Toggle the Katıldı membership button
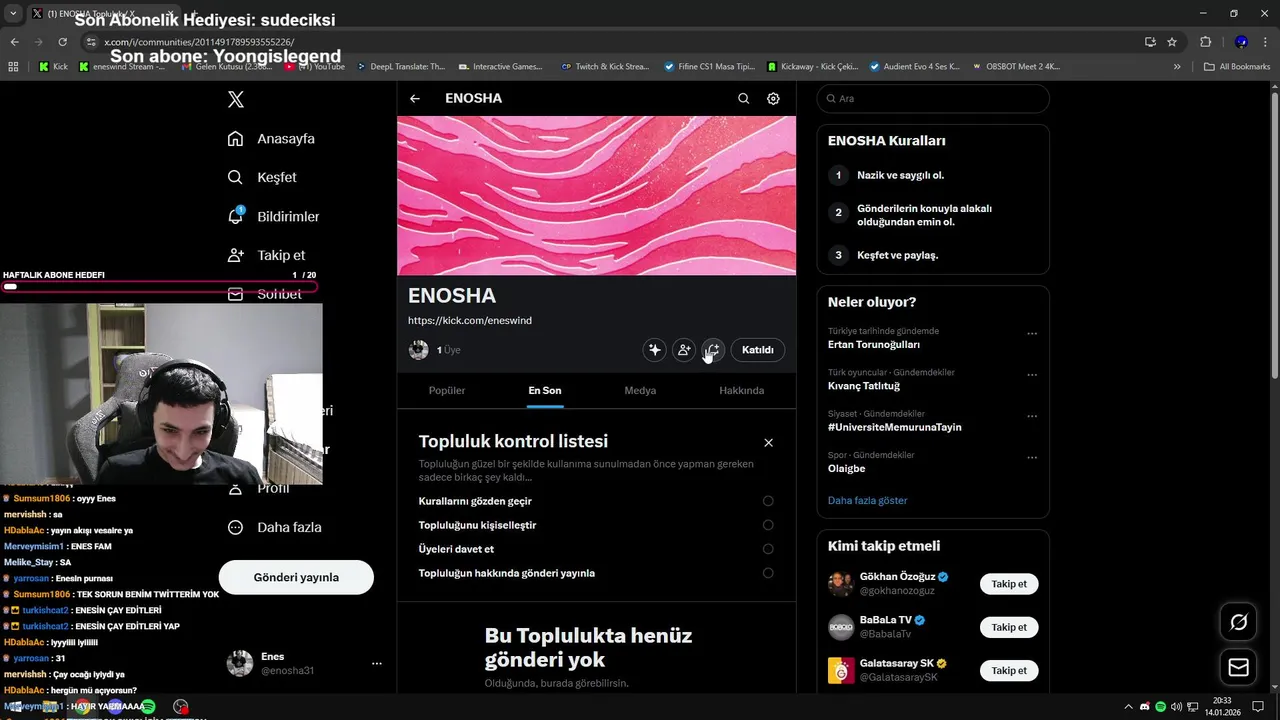The height and width of the screenshot is (720, 1280). (x=758, y=350)
